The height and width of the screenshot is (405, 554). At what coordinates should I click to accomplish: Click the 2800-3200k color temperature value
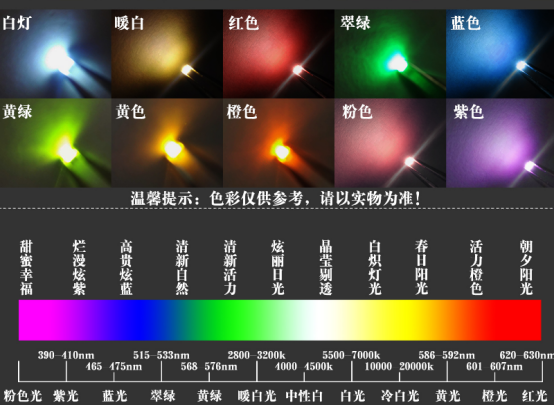pyautogui.click(x=257, y=355)
